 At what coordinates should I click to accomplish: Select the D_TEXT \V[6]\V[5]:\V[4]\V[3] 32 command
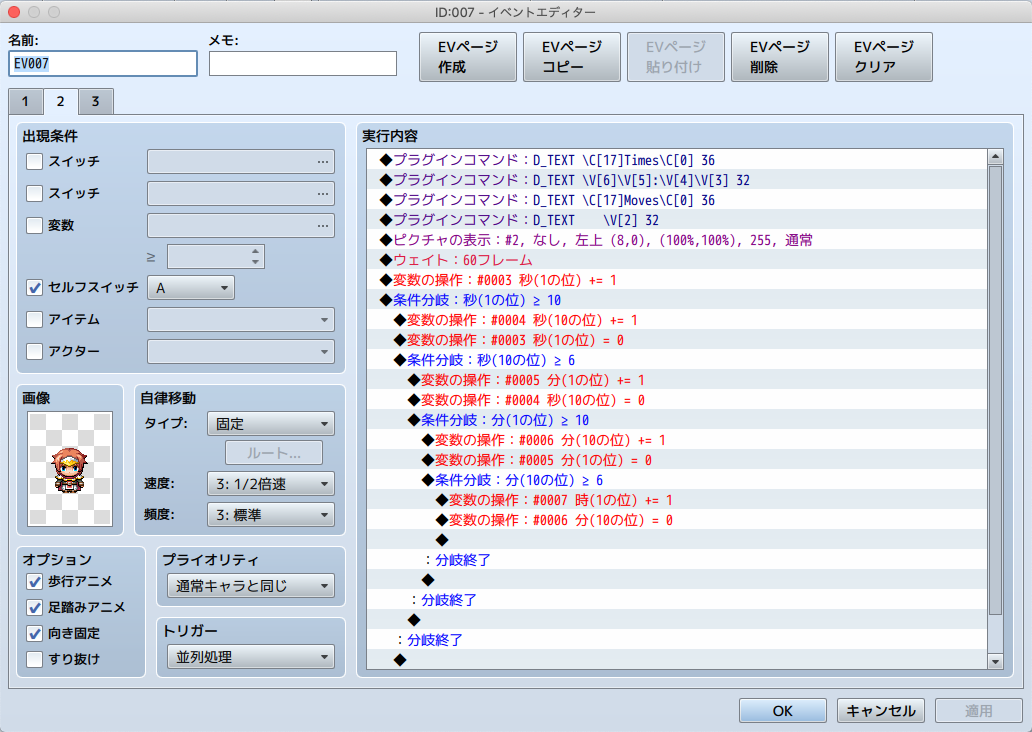point(677,180)
